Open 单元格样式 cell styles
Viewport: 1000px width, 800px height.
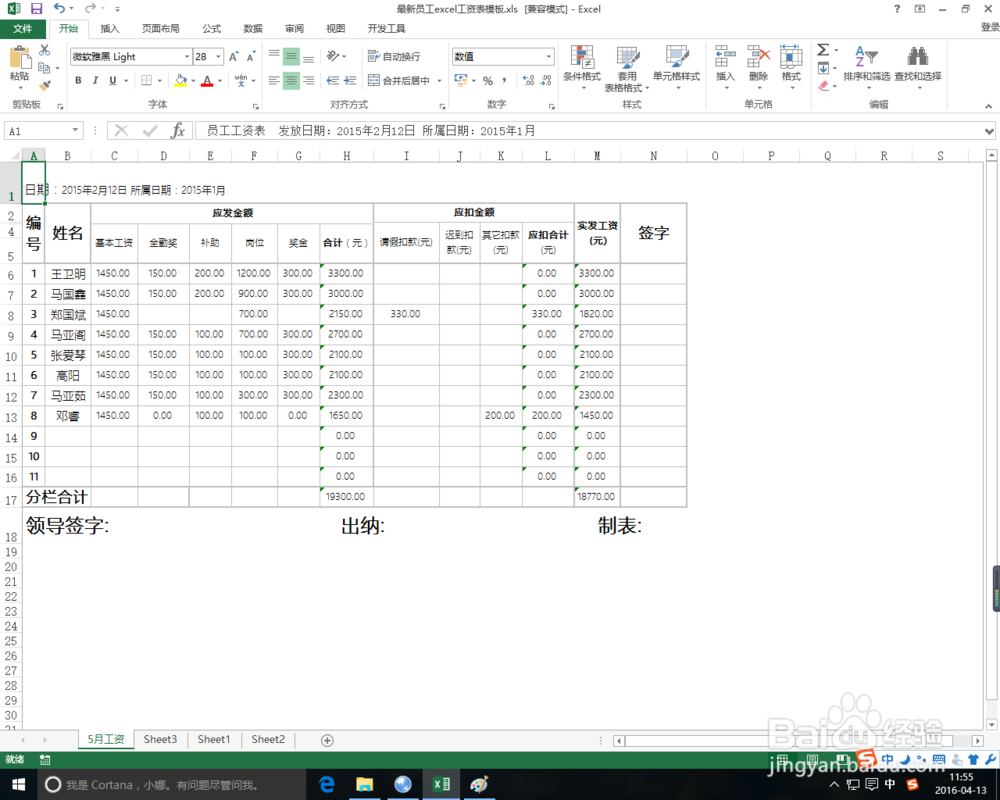point(676,67)
